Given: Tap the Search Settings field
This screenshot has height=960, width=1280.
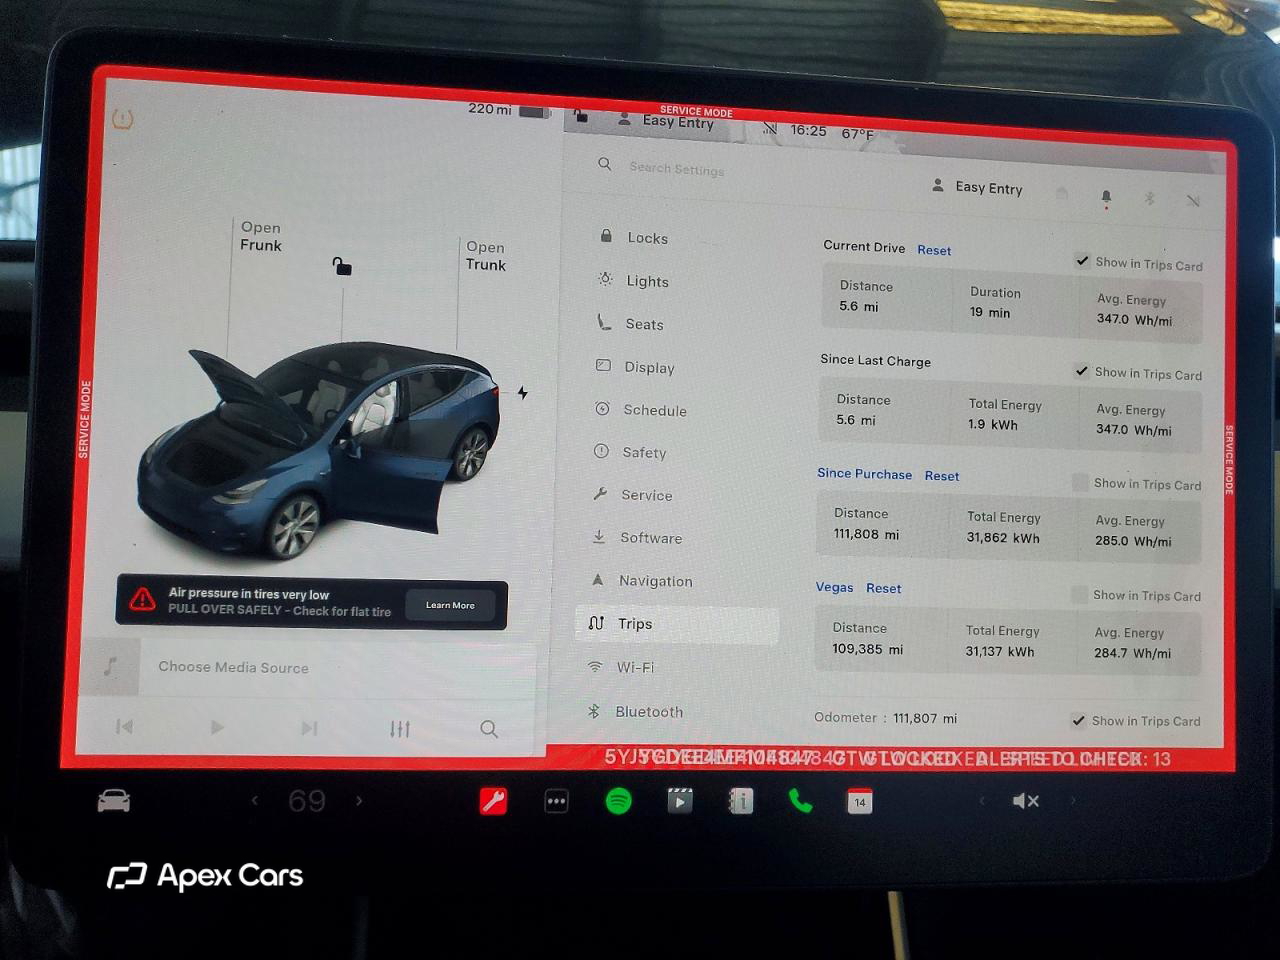Looking at the screenshot, I should [x=677, y=169].
